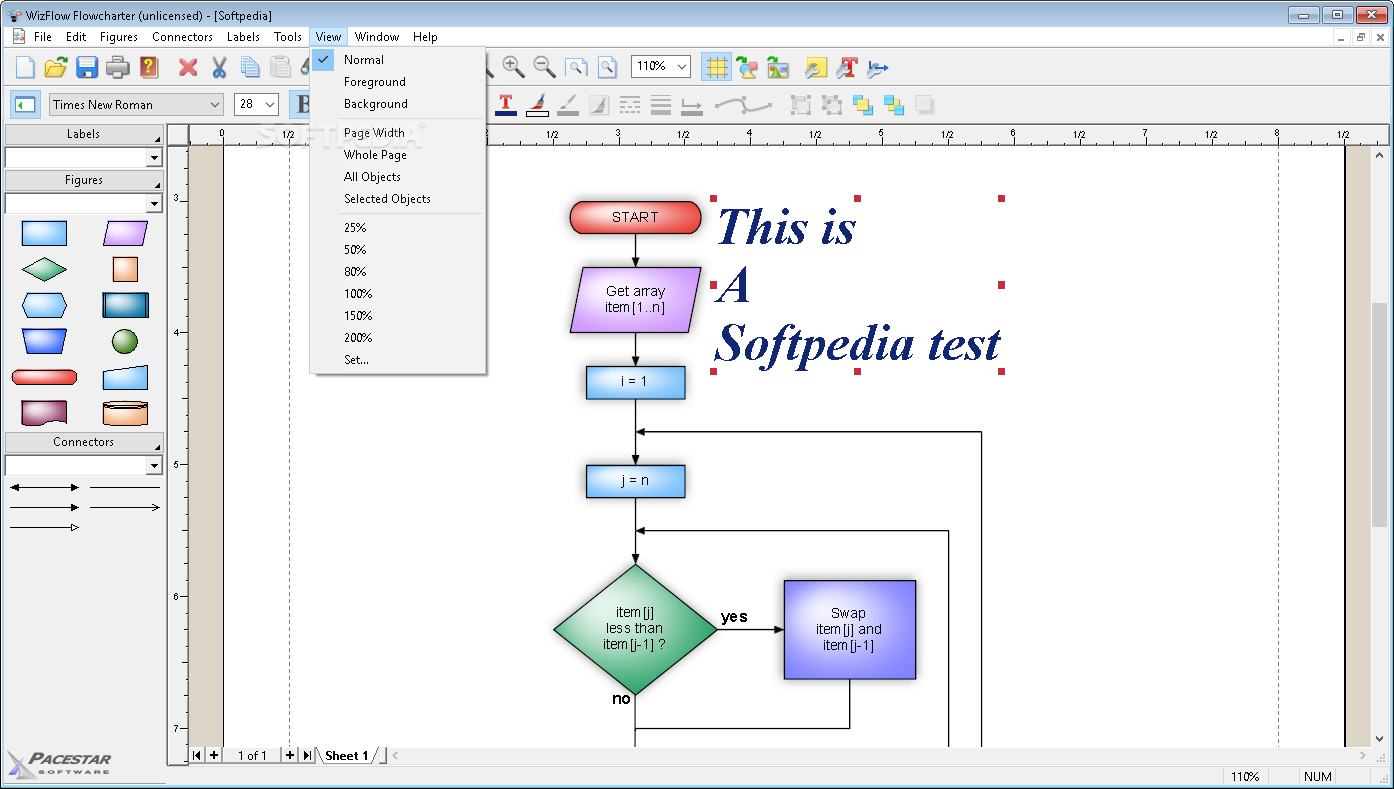1394x789 pixels.
Task: Open the Times New Roman font dropdown
Action: tap(215, 104)
